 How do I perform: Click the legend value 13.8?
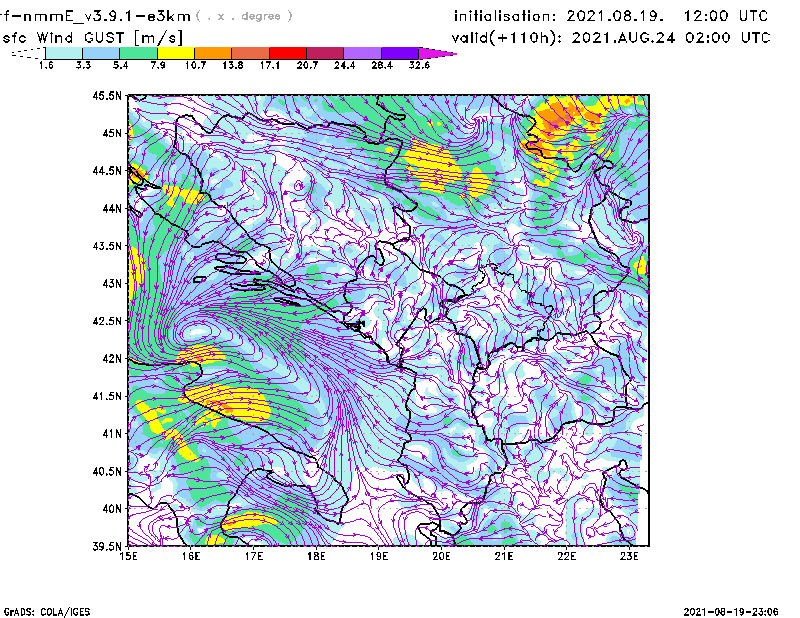[233, 65]
